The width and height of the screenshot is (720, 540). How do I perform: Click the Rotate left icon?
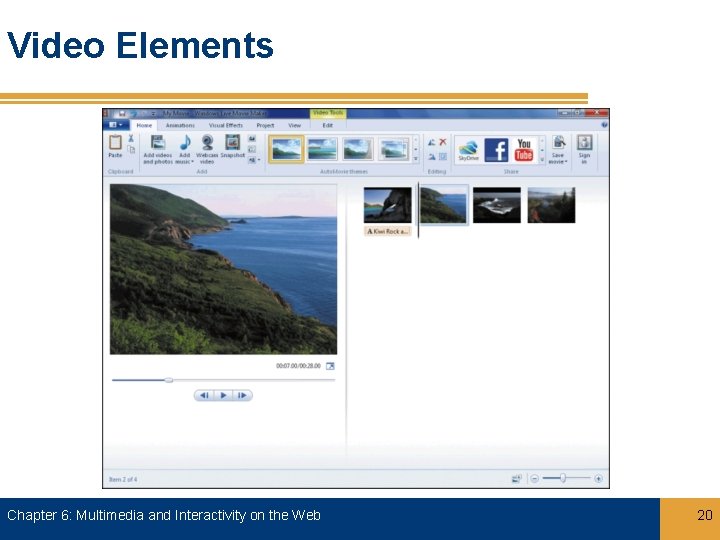click(432, 142)
